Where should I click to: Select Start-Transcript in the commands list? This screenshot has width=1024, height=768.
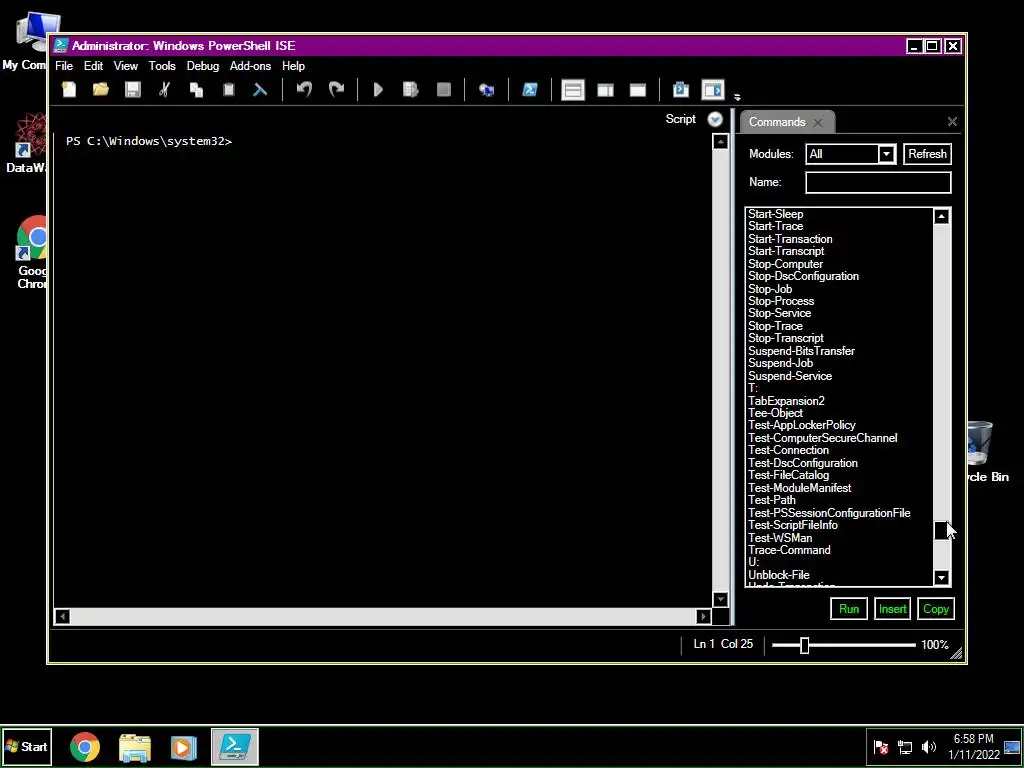pos(786,251)
